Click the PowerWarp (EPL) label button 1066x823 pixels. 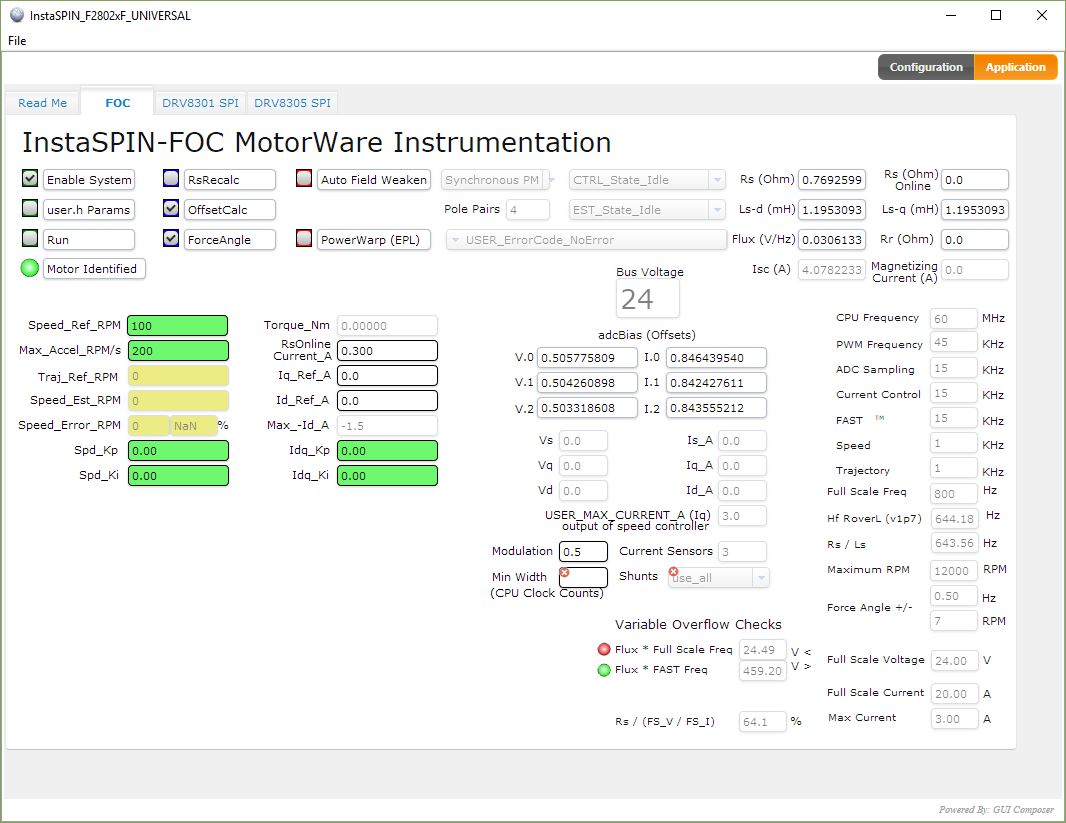pyautogui.click(x=374, y=240)
